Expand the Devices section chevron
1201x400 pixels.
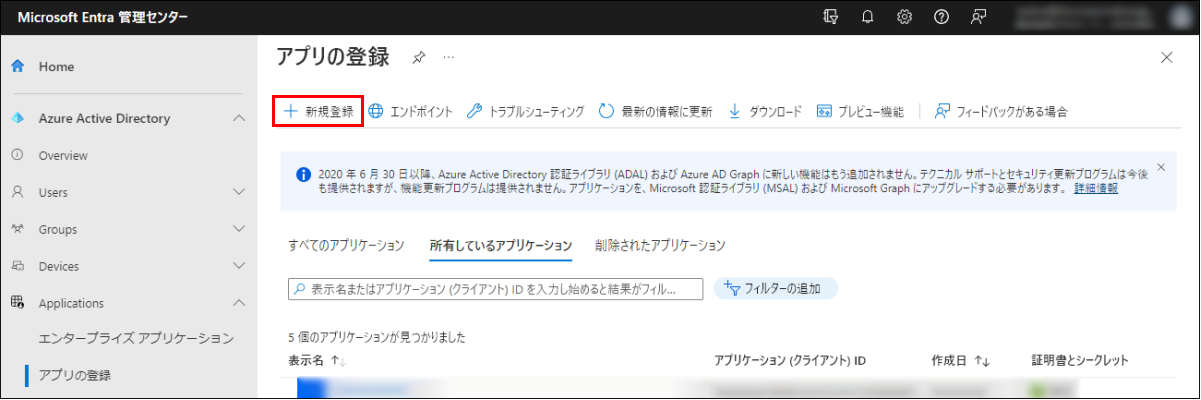point(238,266)
